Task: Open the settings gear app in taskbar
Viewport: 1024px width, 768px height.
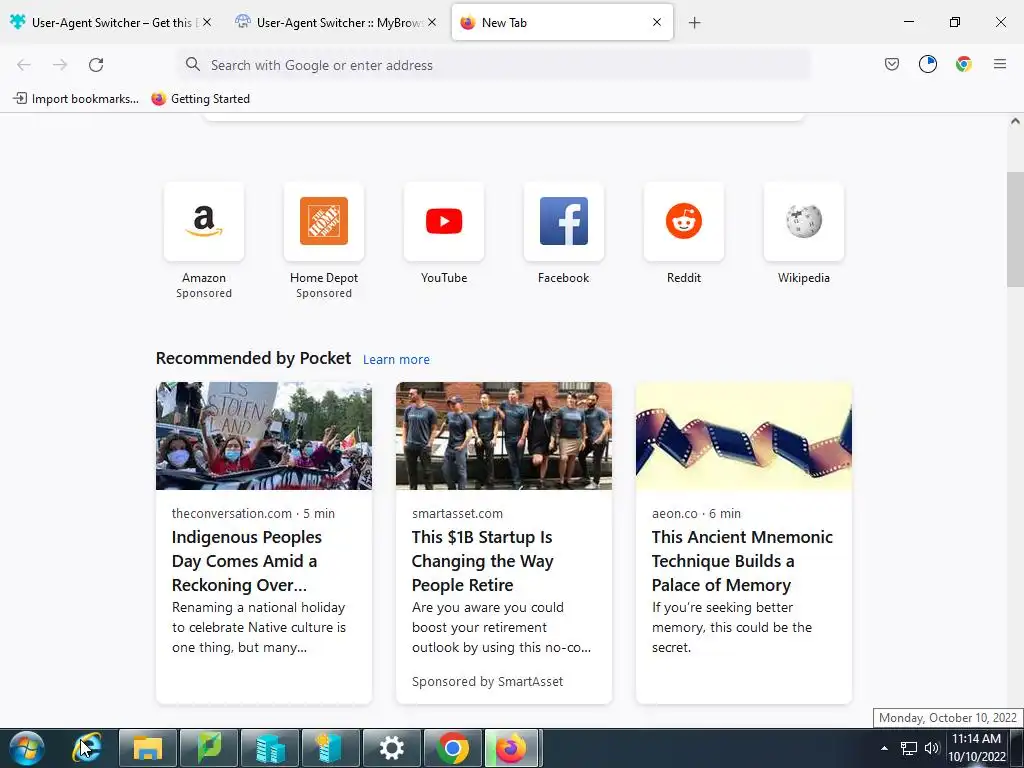Action: tap(392, 748)
